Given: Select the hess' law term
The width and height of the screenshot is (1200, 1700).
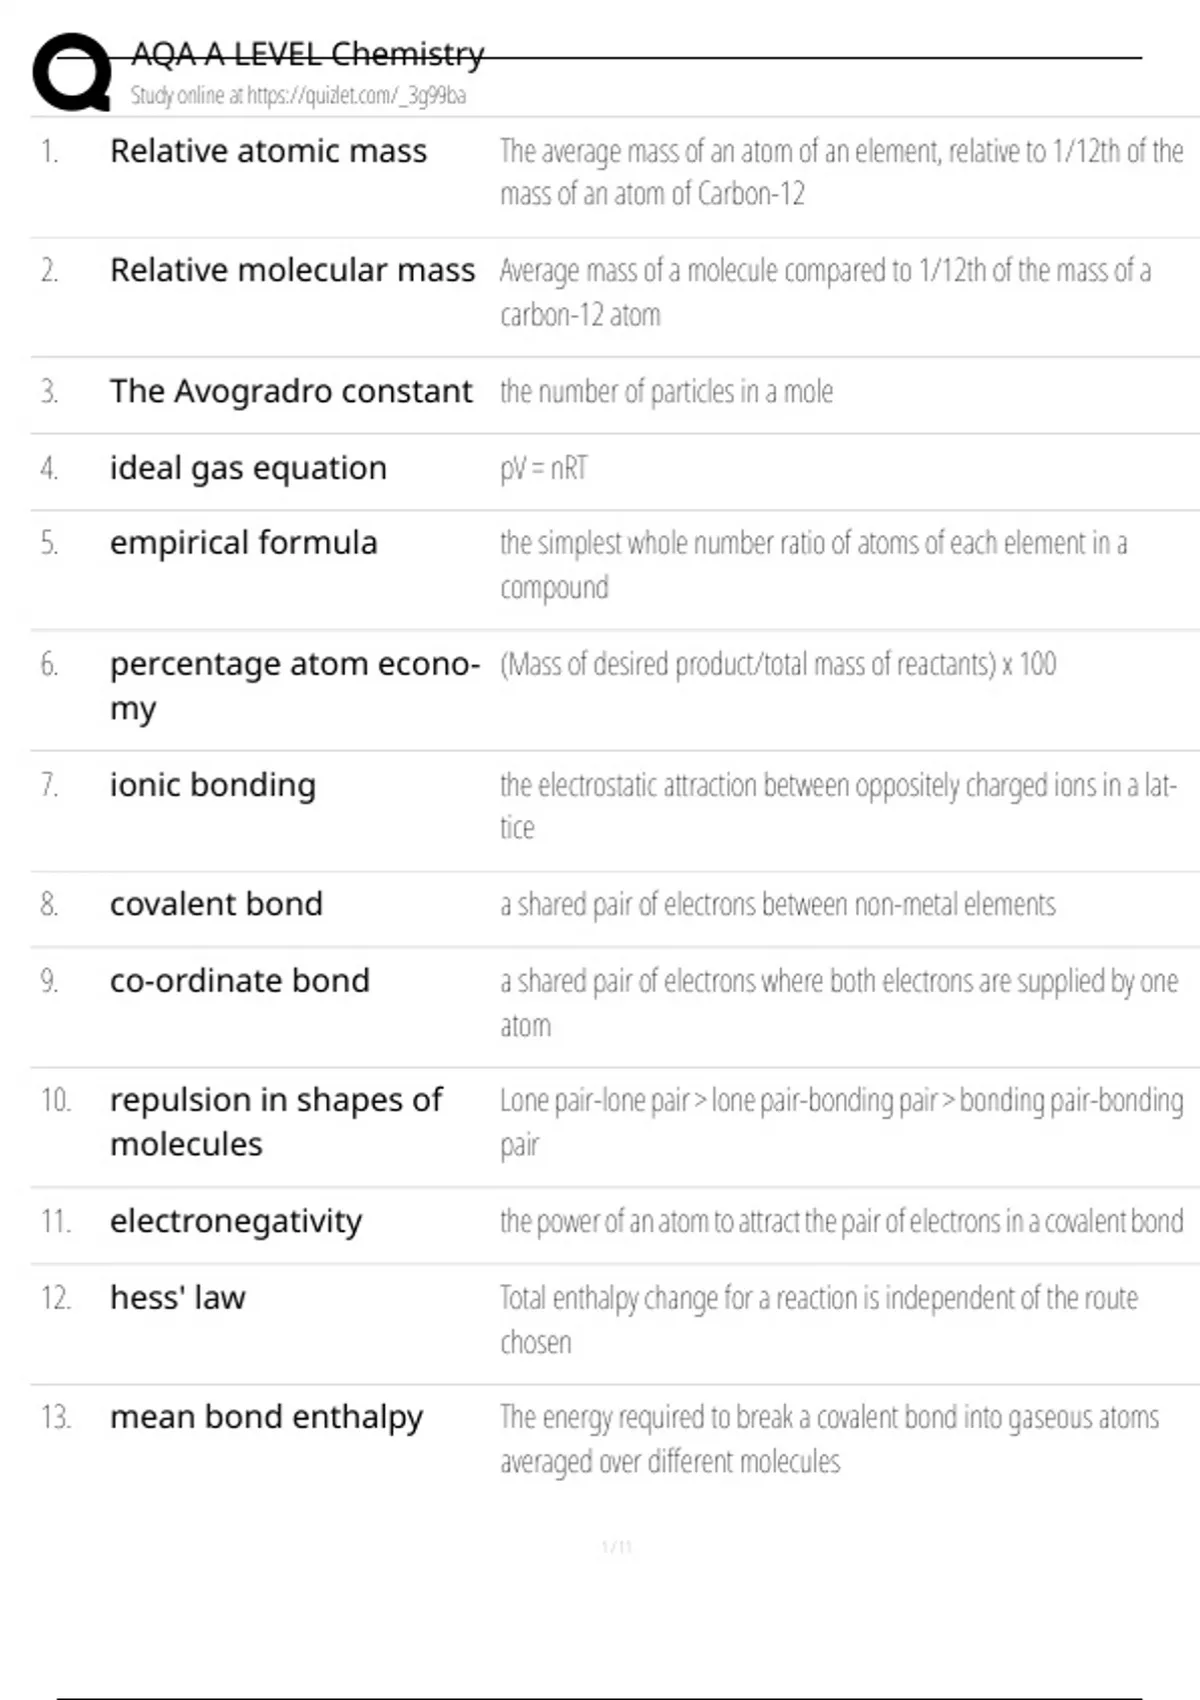Looking at the screenshot, I should click(177, 1298).
